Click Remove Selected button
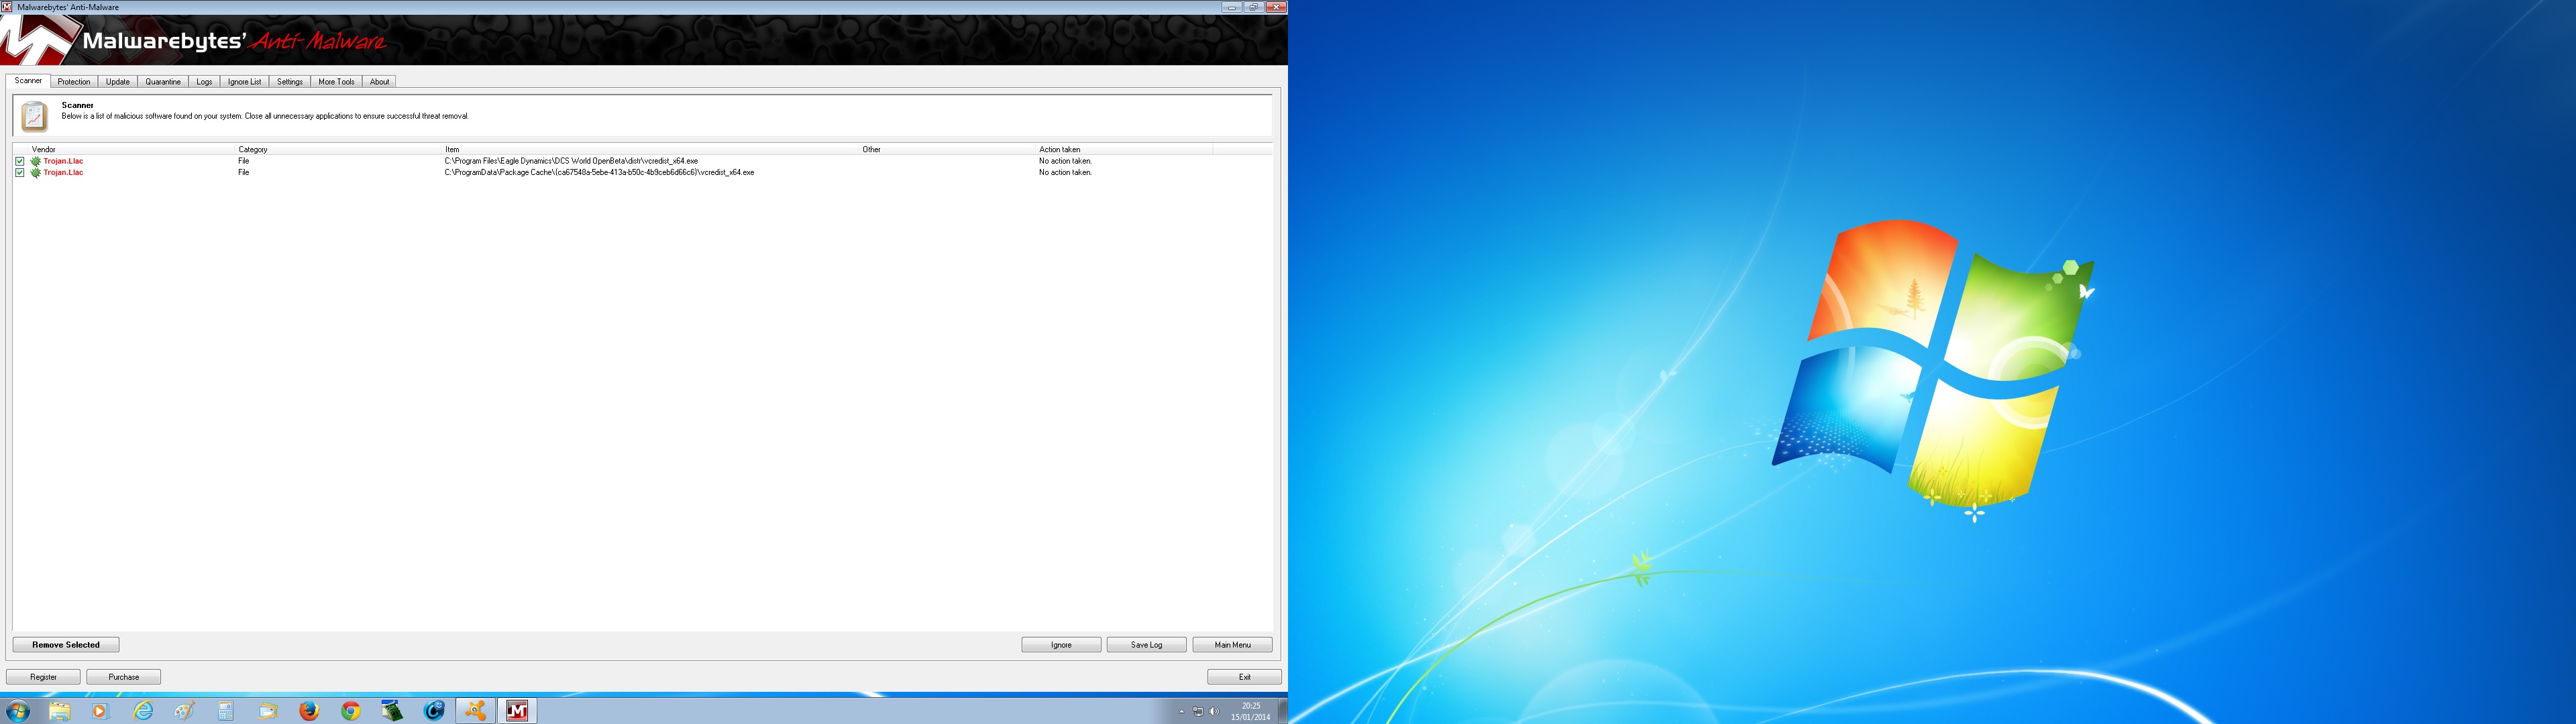 click(66, 645)
